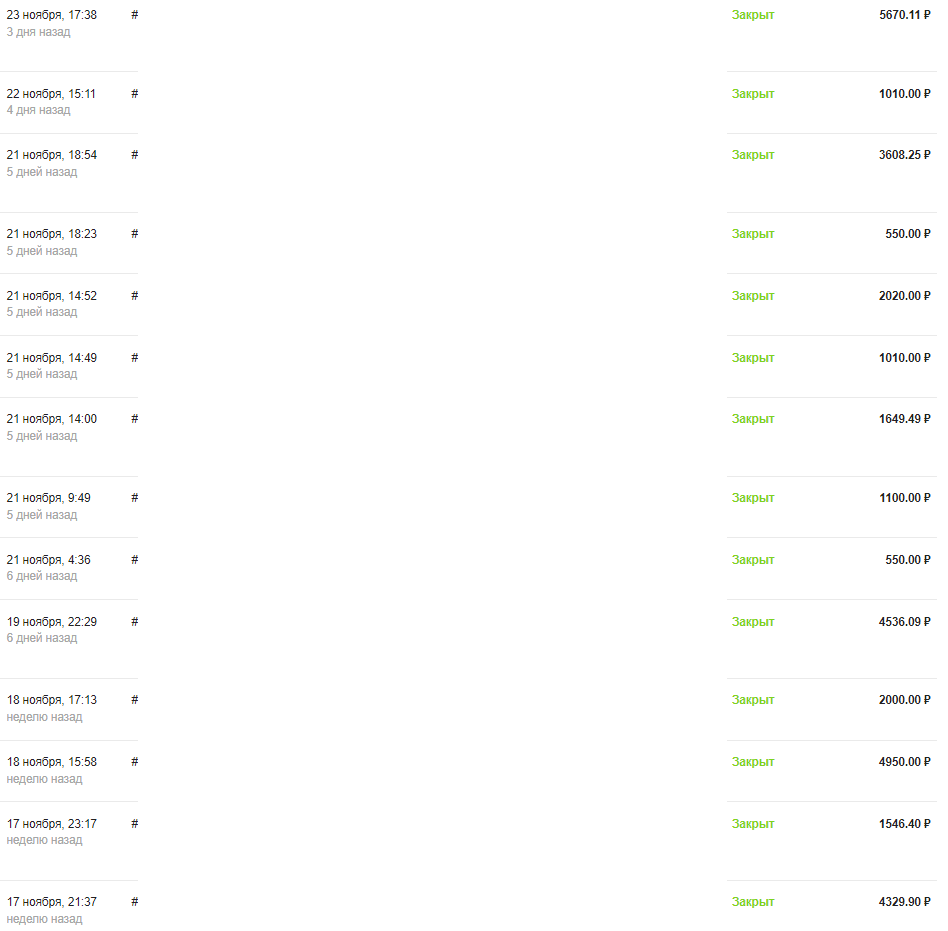Open the order dated 23 ноября, 17:38
The image size is (948, 931).
(51, 15)
